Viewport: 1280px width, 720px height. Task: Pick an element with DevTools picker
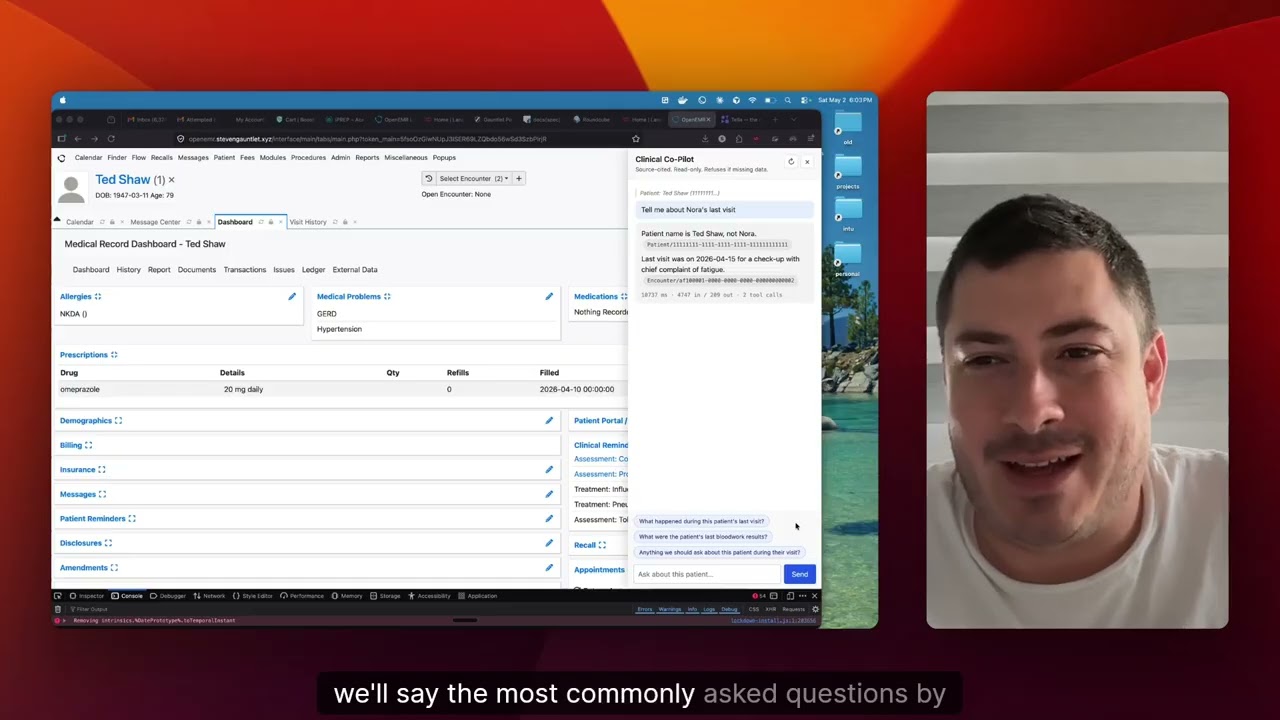[58, 596]
